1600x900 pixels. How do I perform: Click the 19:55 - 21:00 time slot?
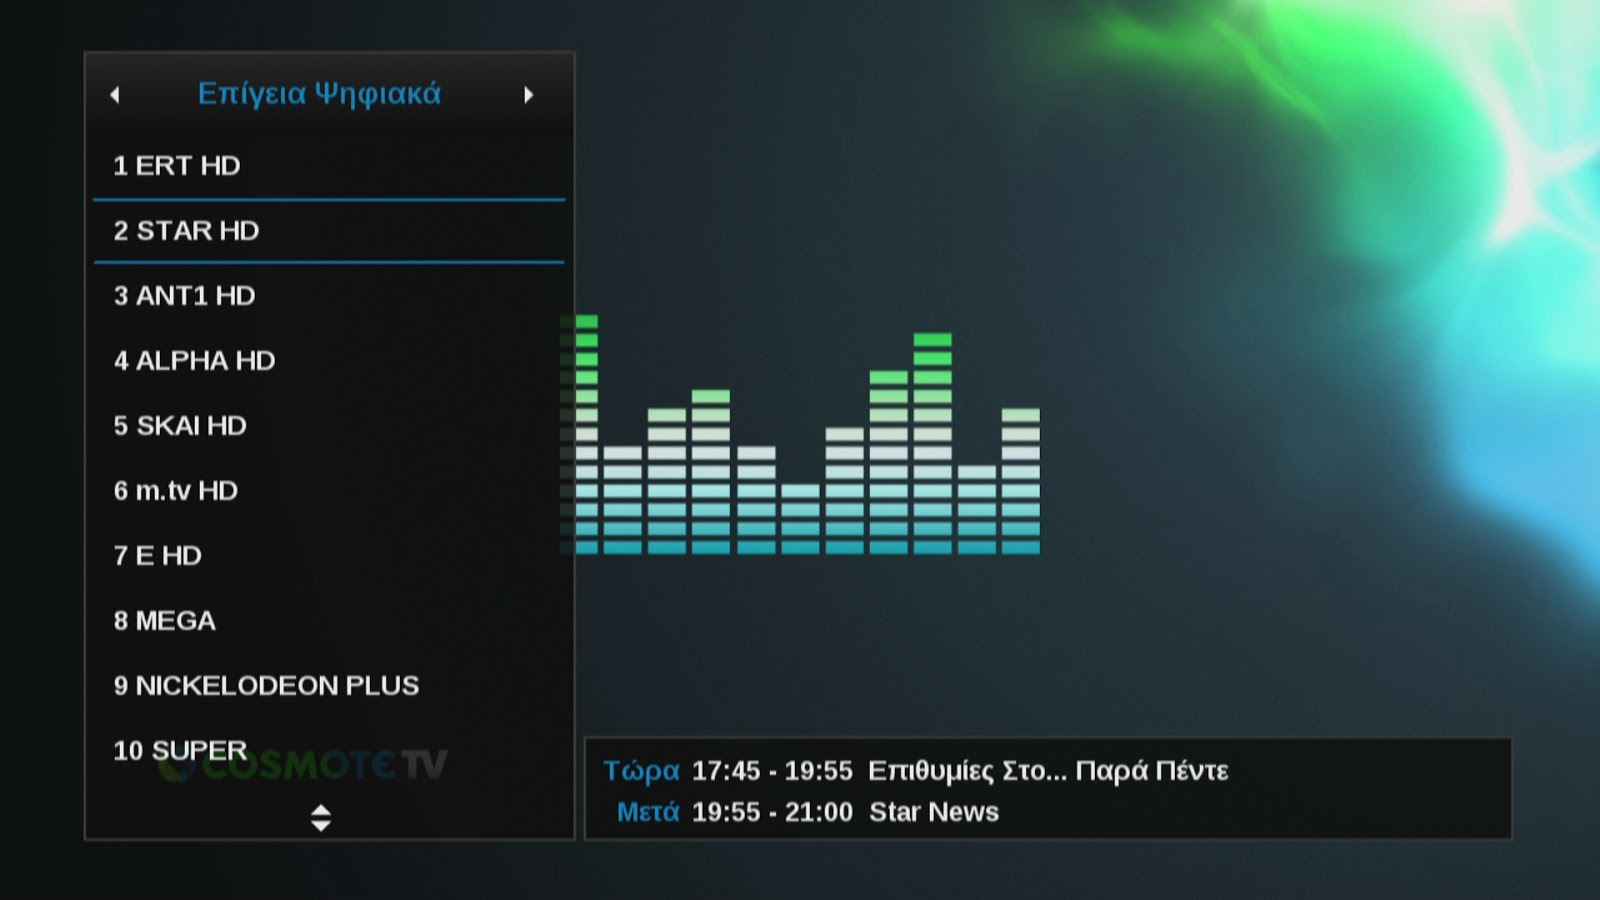[x=772, y=812]
